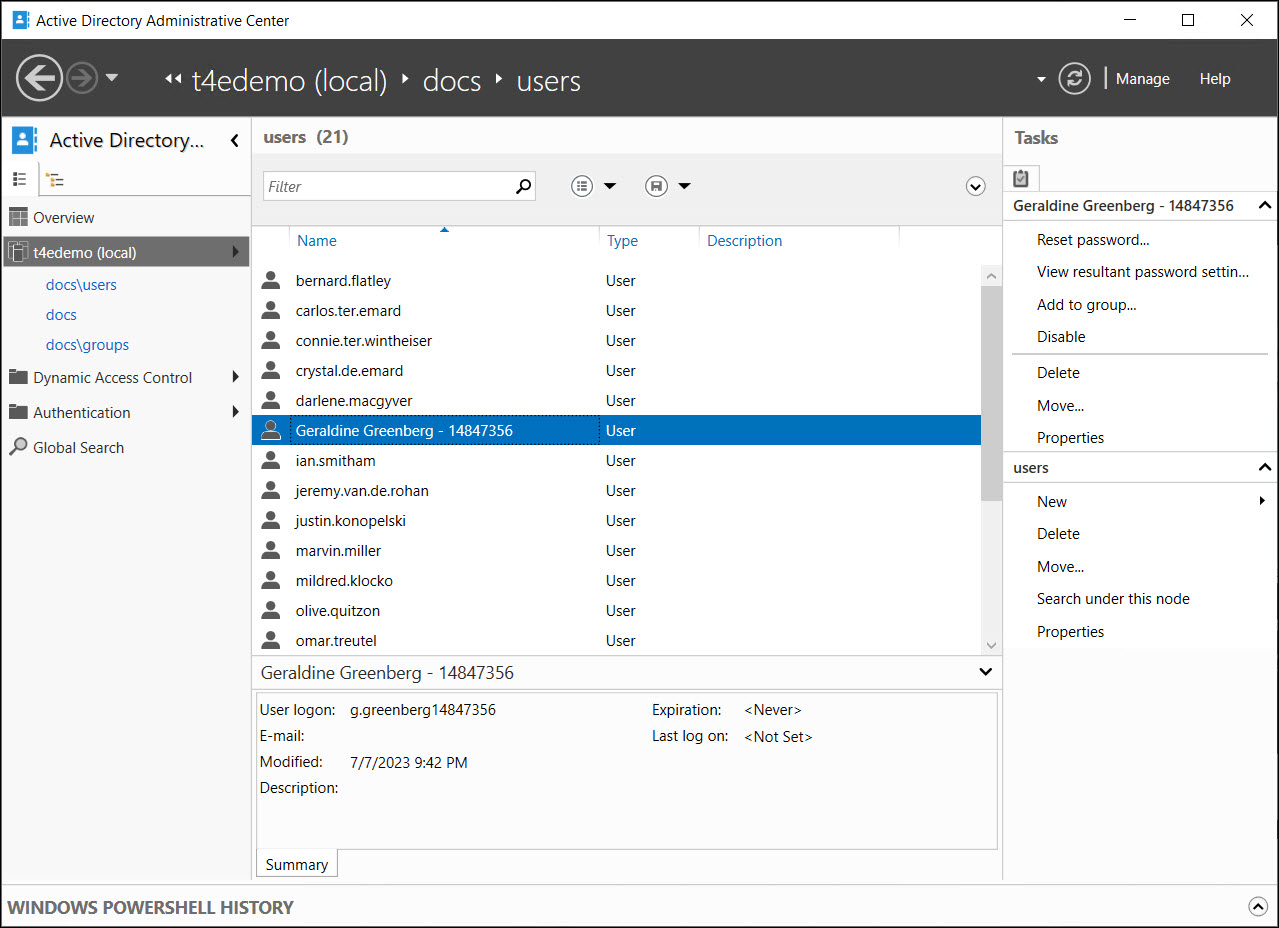1279x928 pixels.
Task: Click the back navigation arrow
Action: coord(40,78)
